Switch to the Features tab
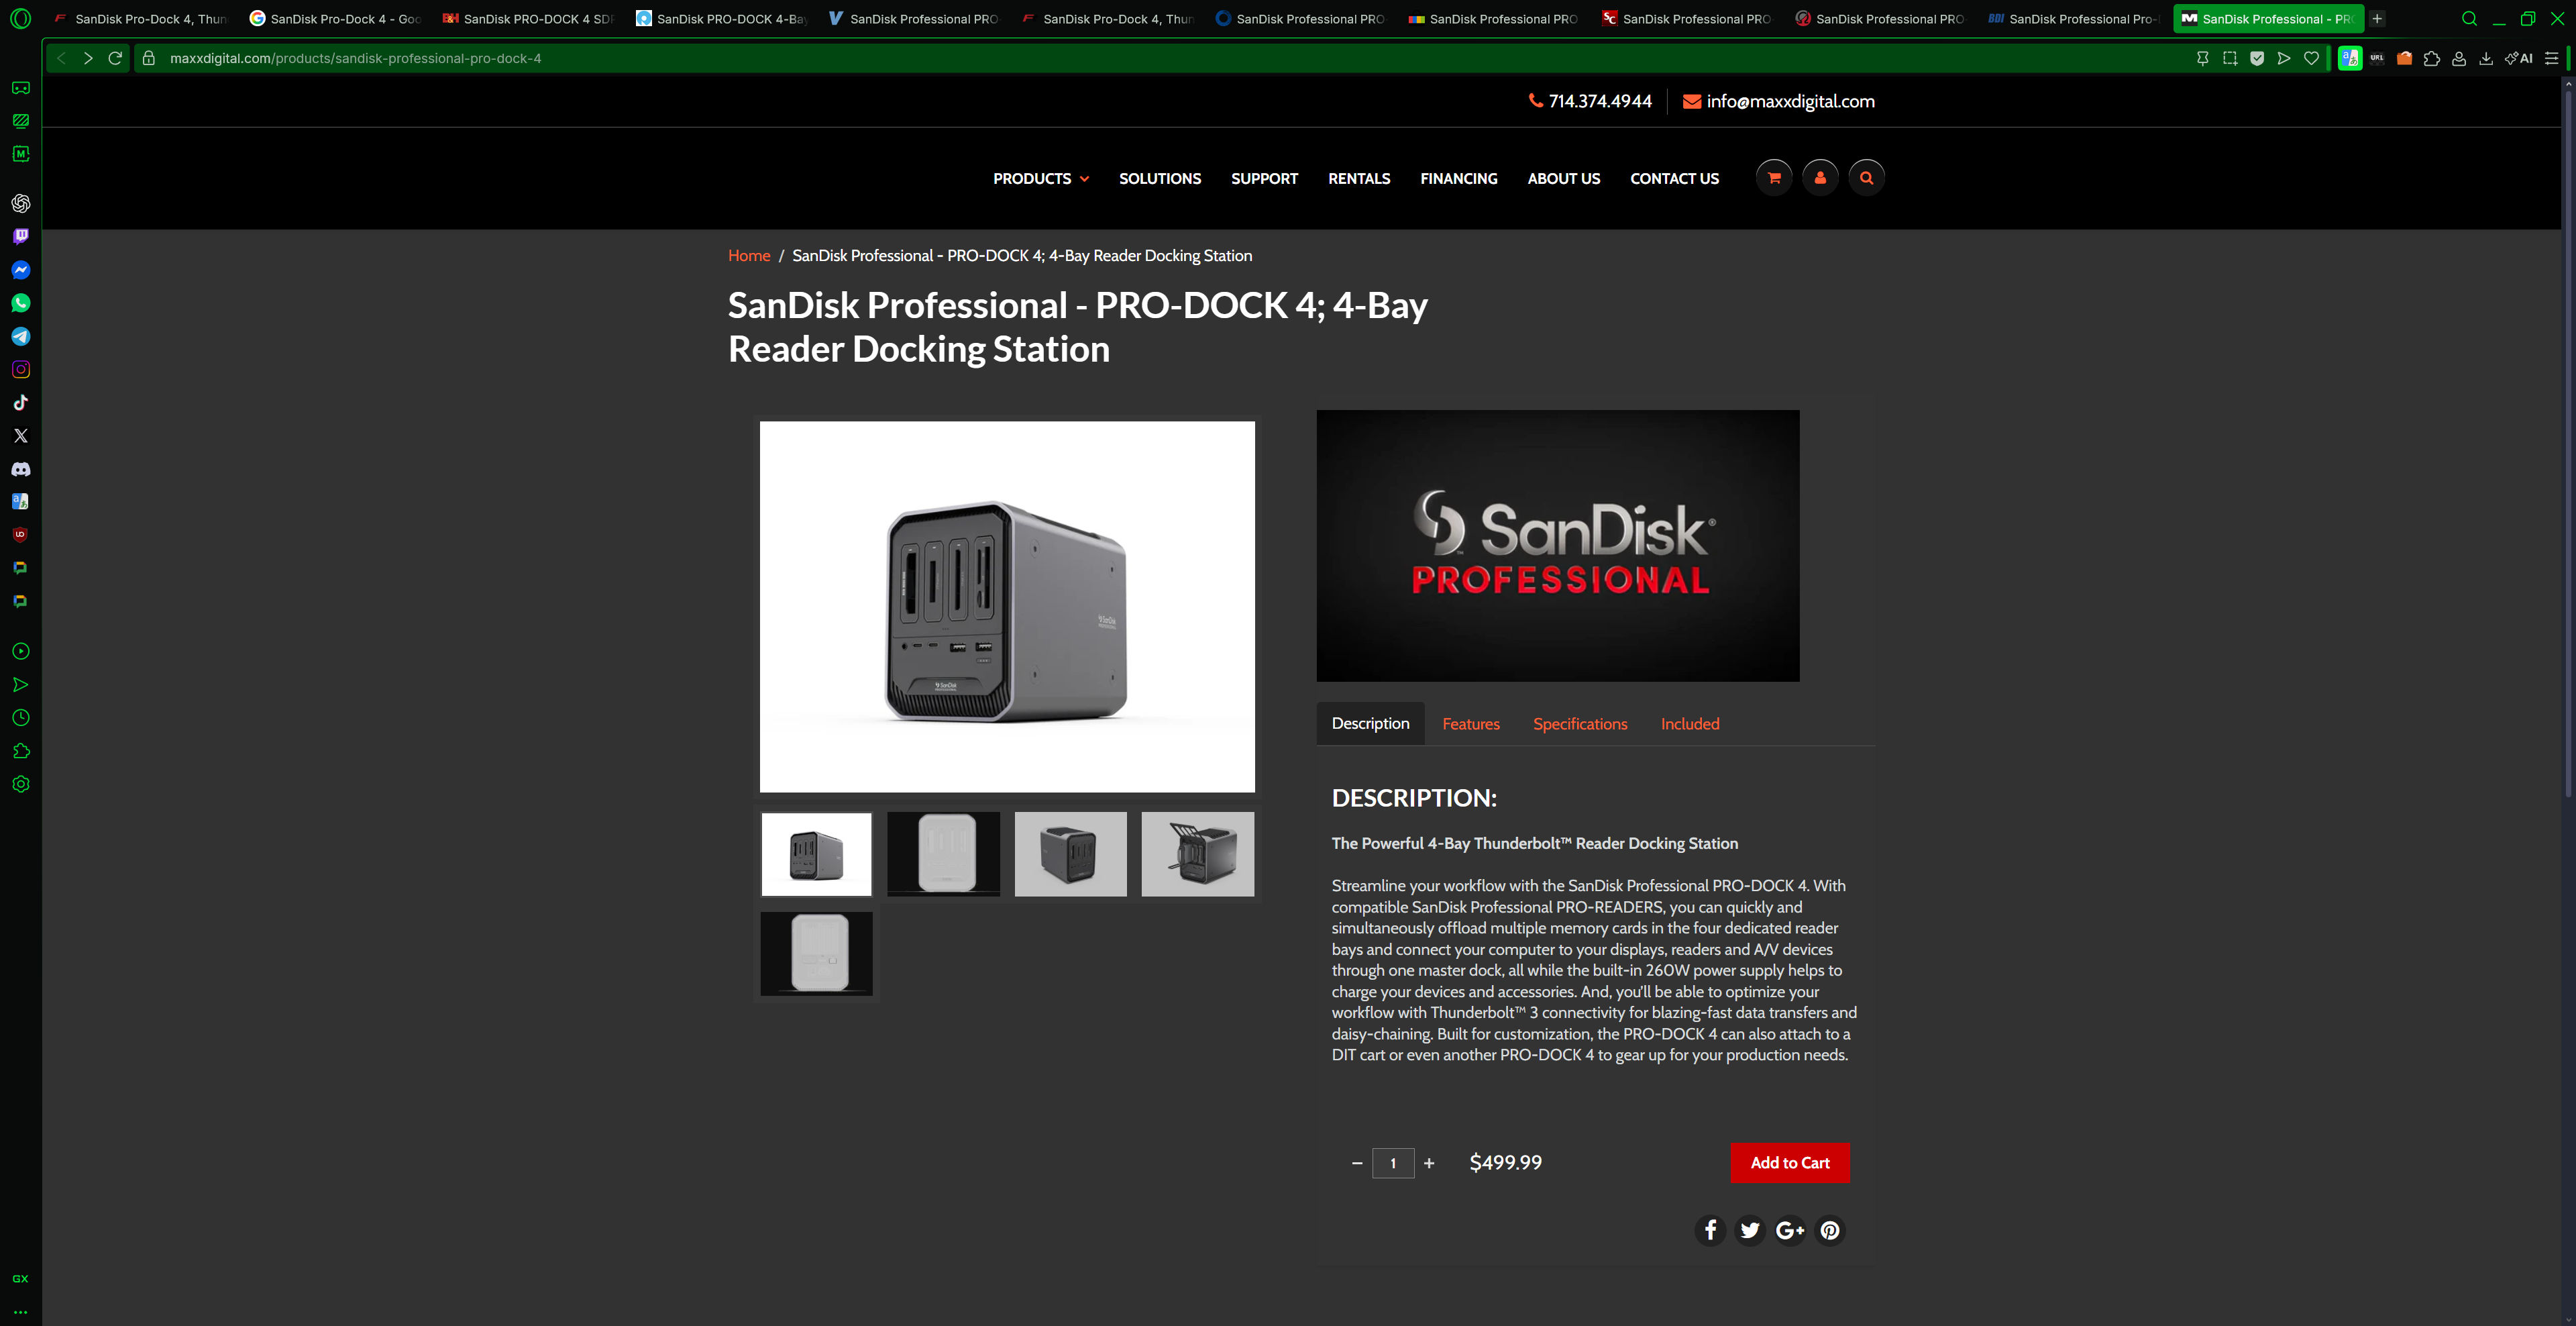The height and width of the screenshot is (1326, 2576). [x=1471, y=724]
